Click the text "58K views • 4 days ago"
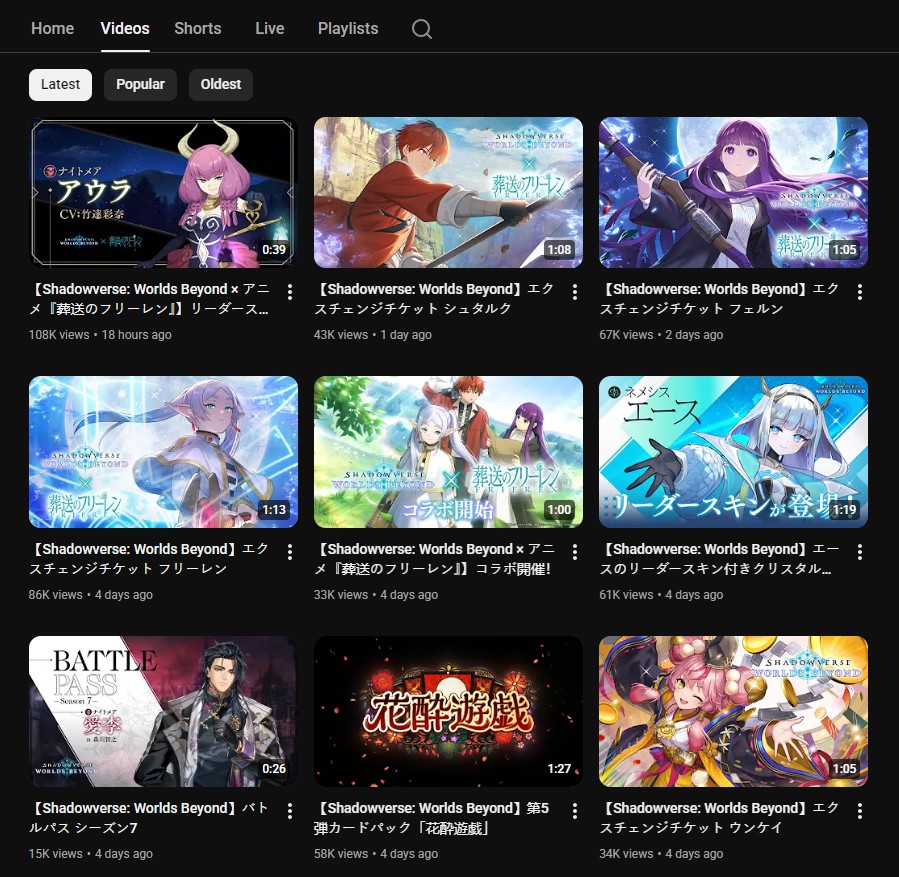This screenshot has height=877, width=899. point(376,854)
